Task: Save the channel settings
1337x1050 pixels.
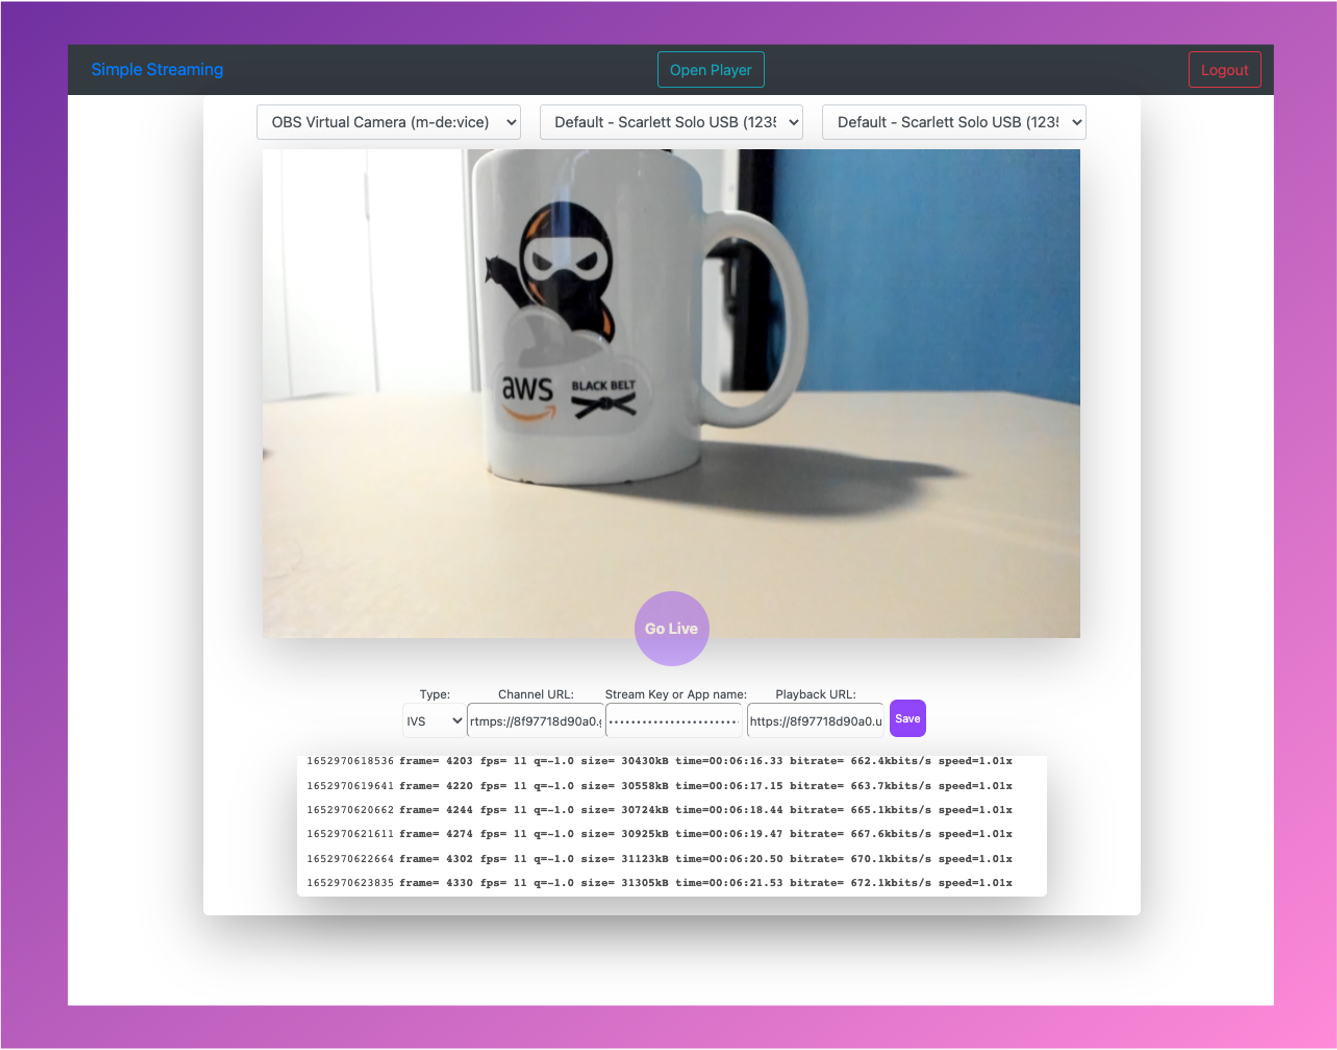Action: (908, 718)
